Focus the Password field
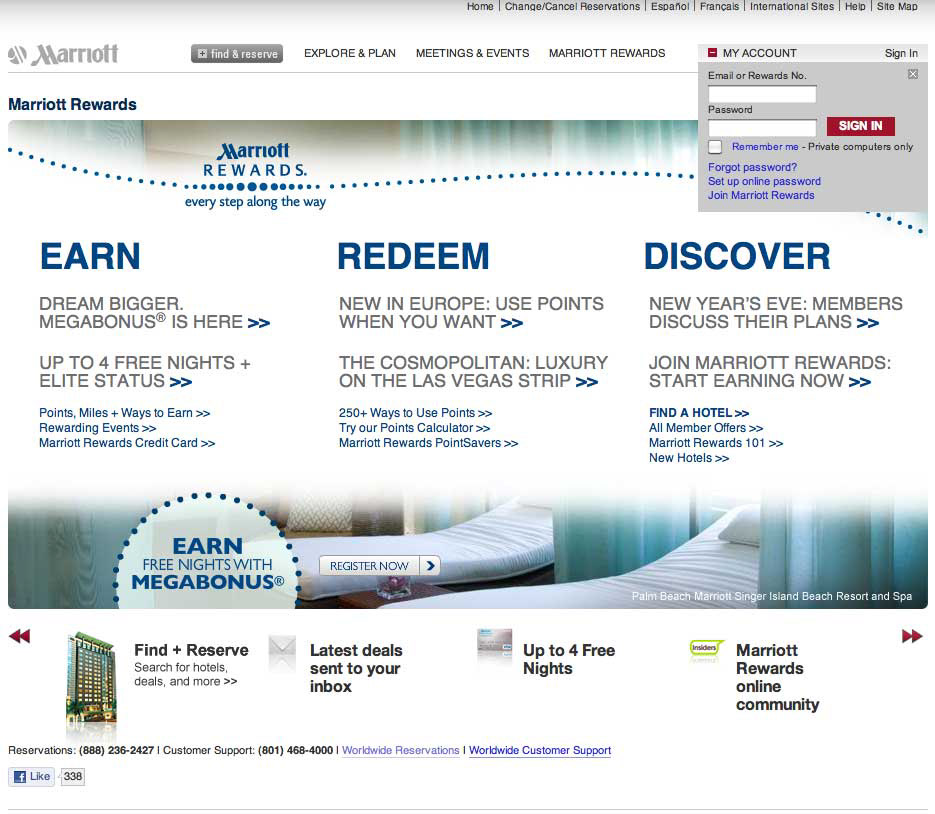 [x=761, y=127]
